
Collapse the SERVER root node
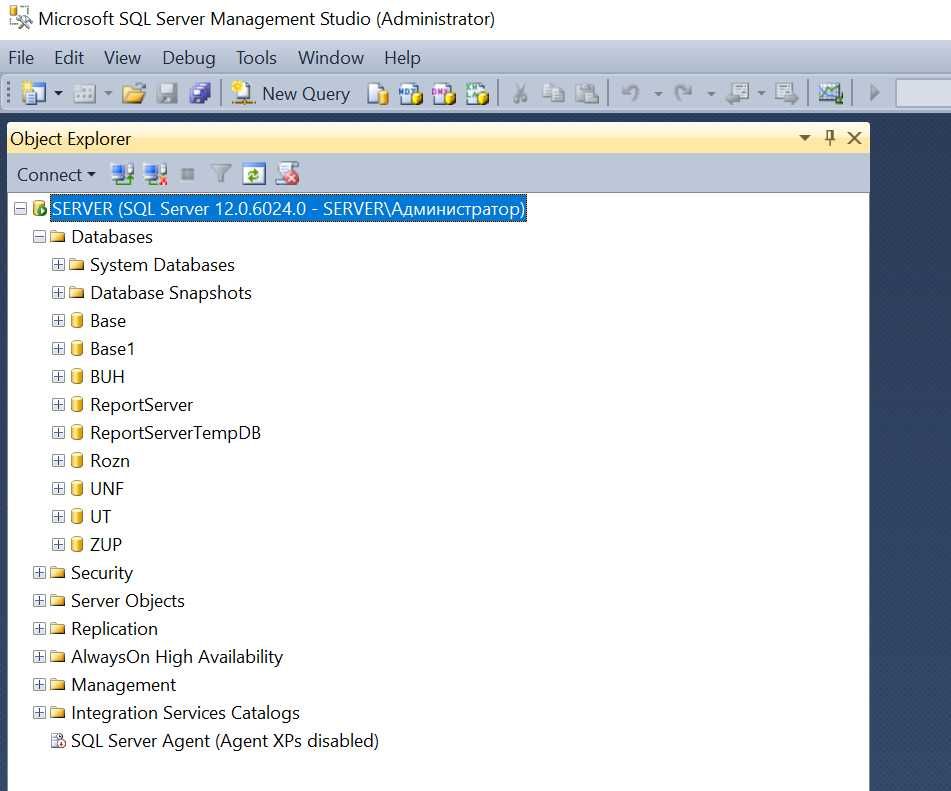[20, 209]
